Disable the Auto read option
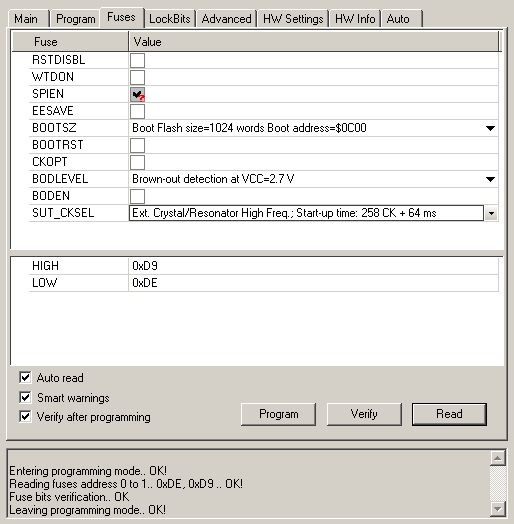Viewport: 514px width, 524px height. click(x=25, y=377)
